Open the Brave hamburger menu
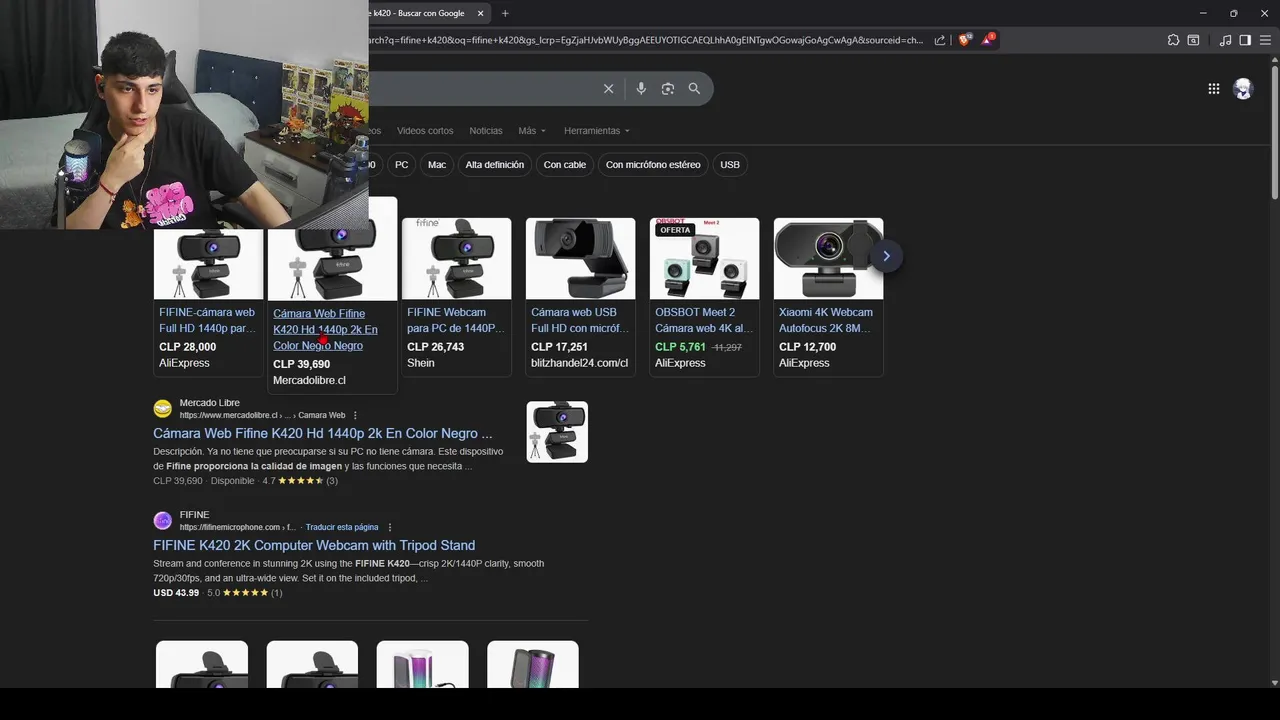 (1265, 40)
